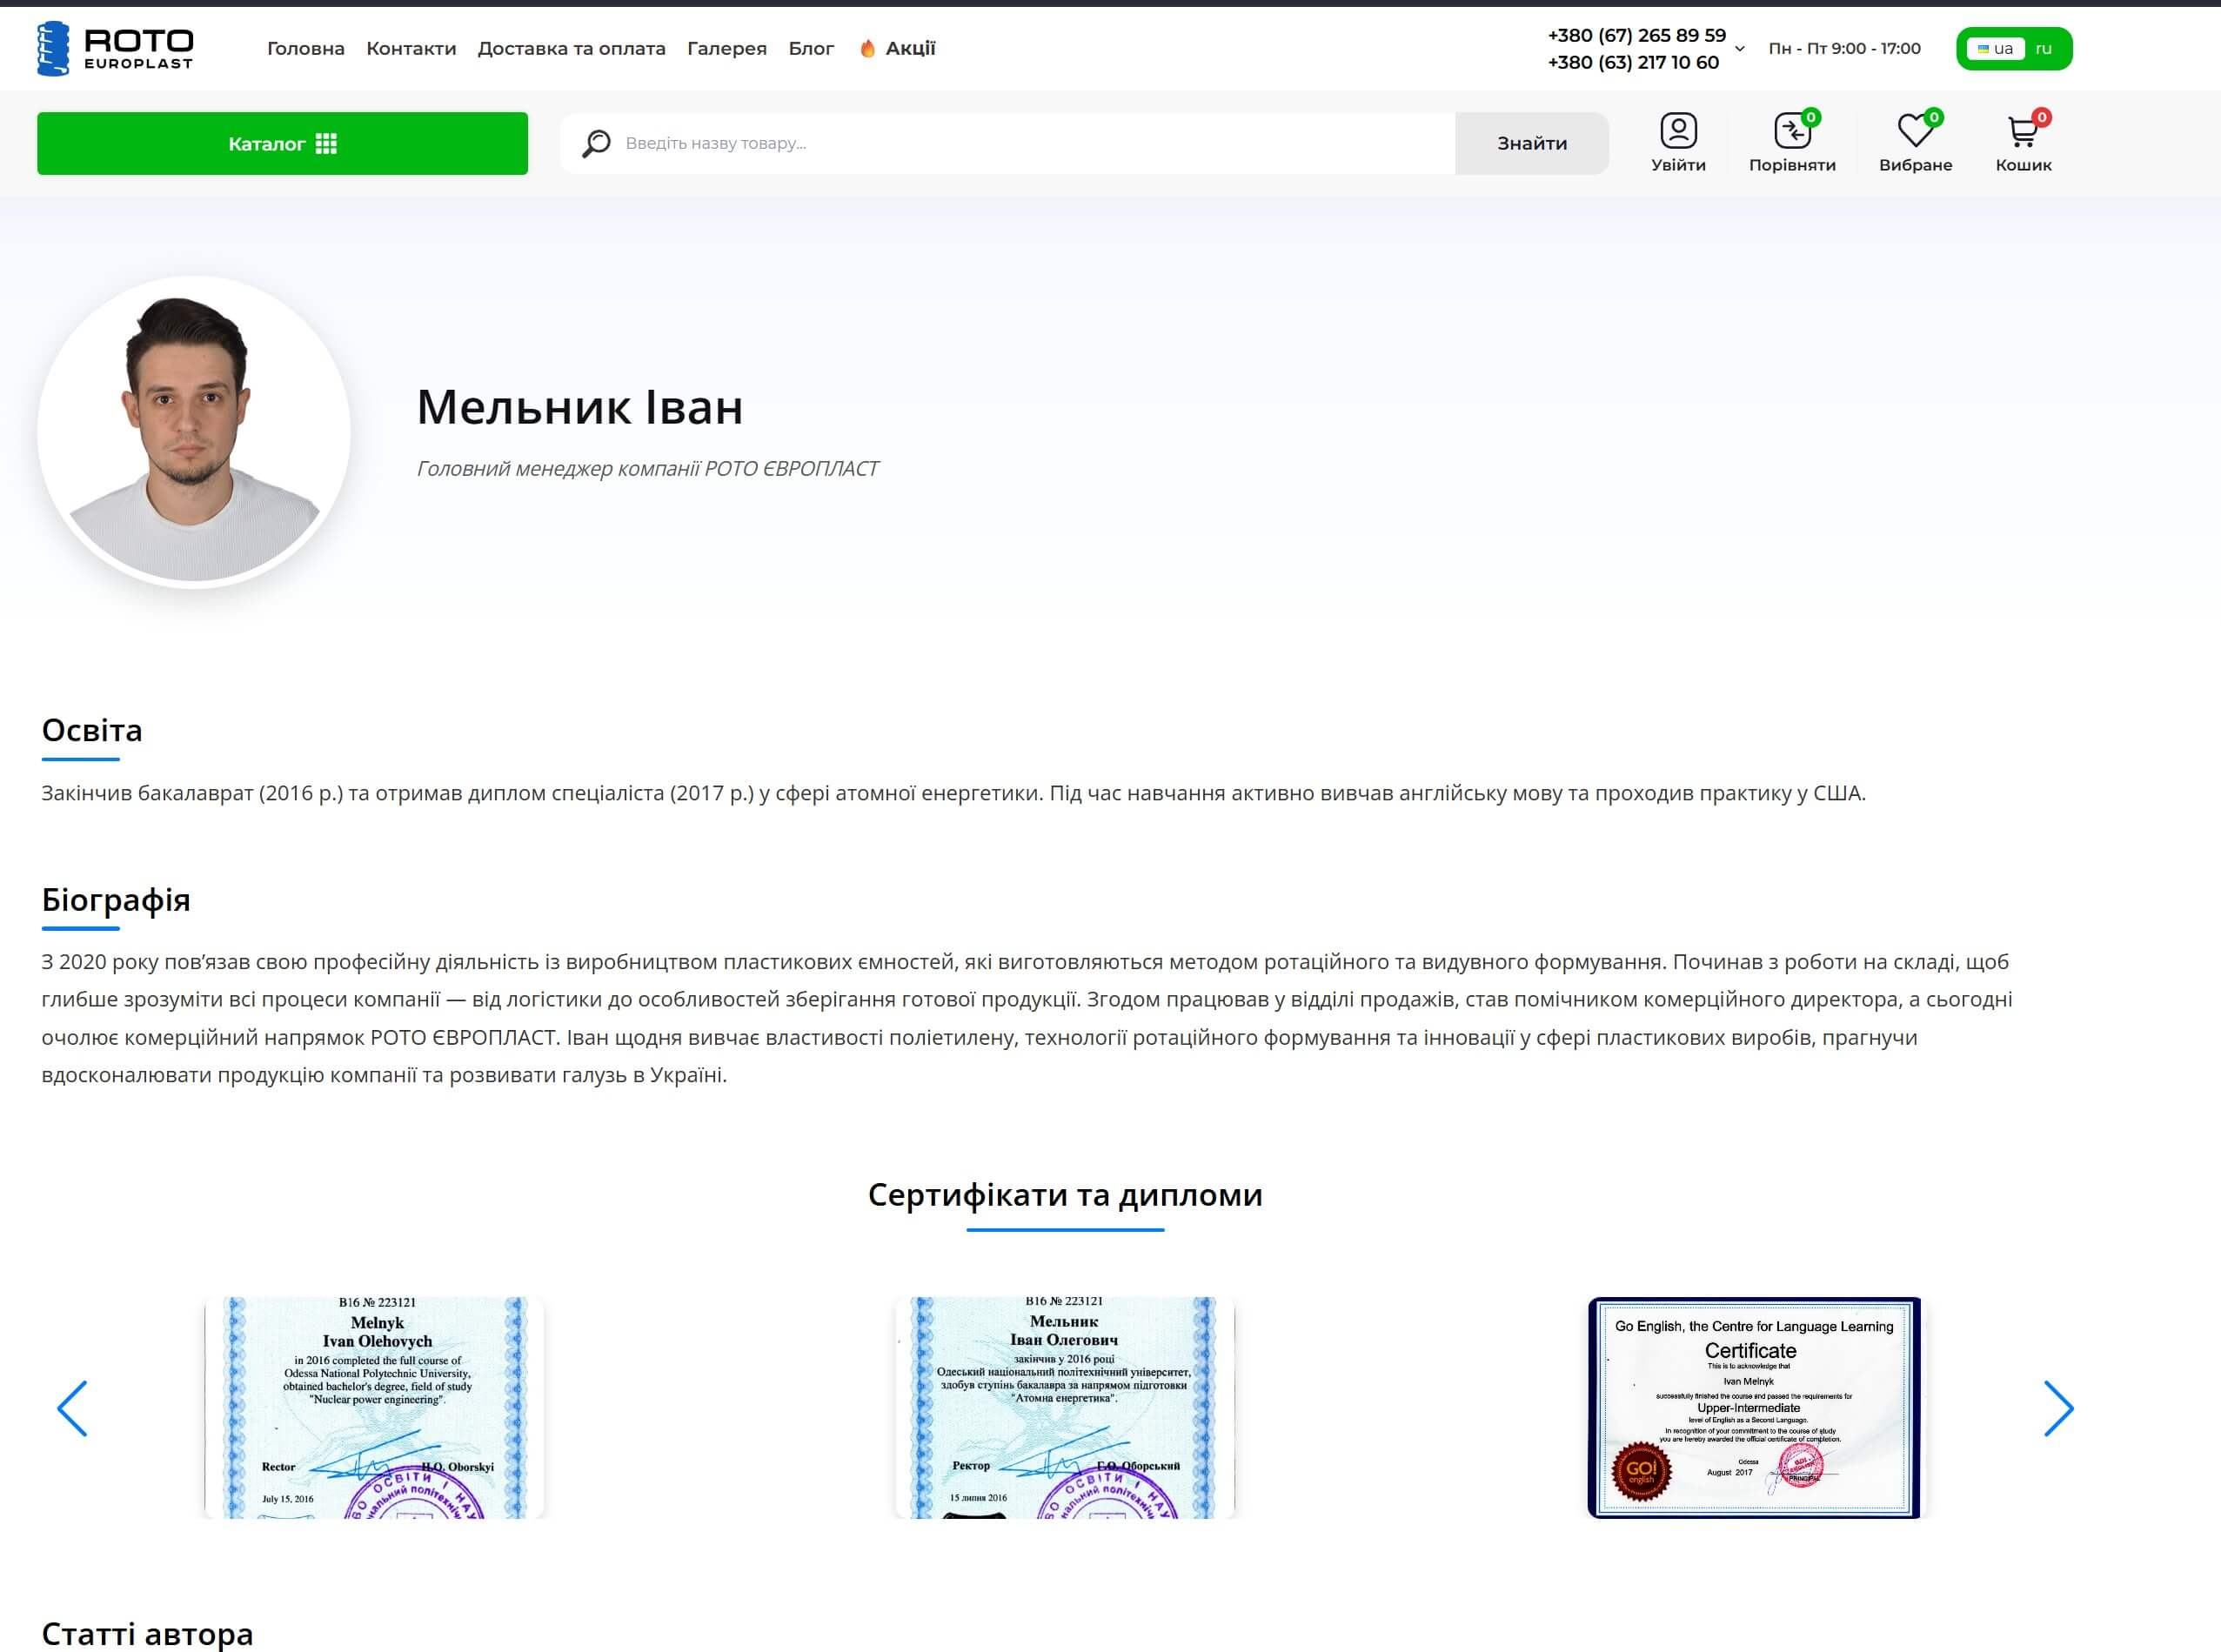Open the Go English certificate thumbnail
The height and width of the screenshot is (1652, 2221).
click(1755, 1408)
